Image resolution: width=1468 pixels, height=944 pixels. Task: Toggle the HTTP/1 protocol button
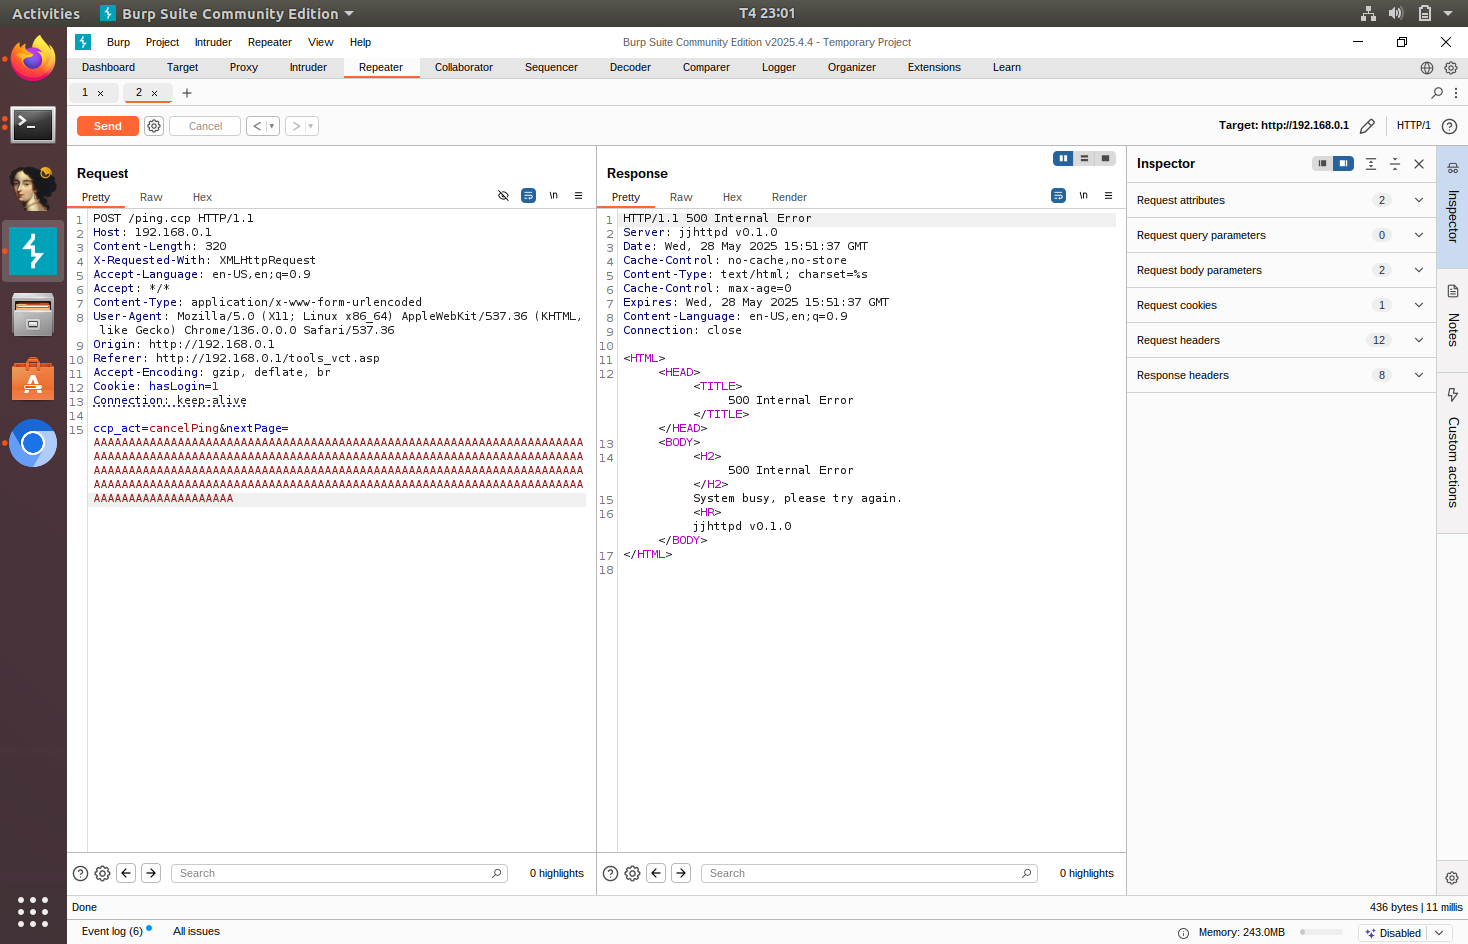point(1414,126)
